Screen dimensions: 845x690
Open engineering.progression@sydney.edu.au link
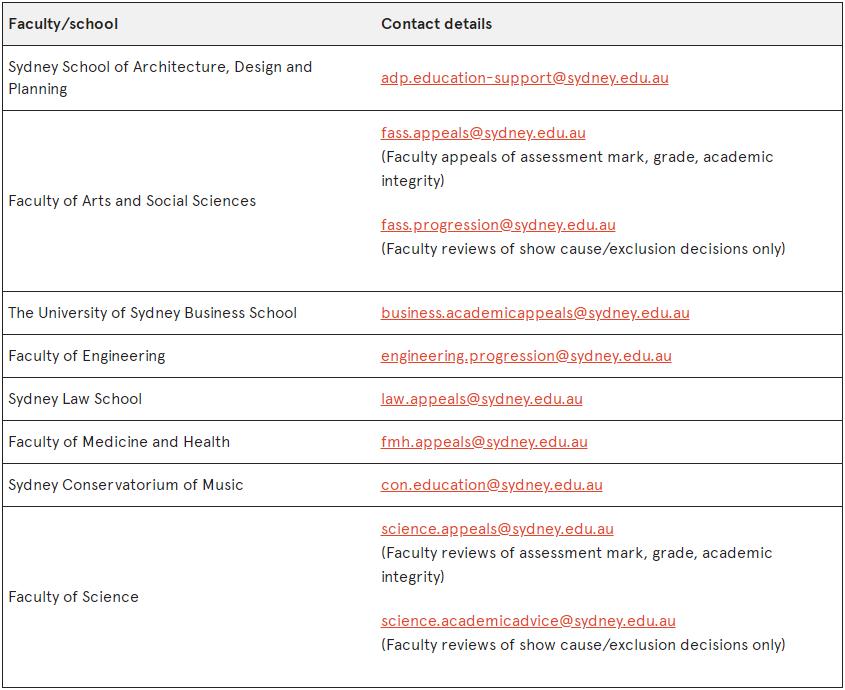point(526,356)
